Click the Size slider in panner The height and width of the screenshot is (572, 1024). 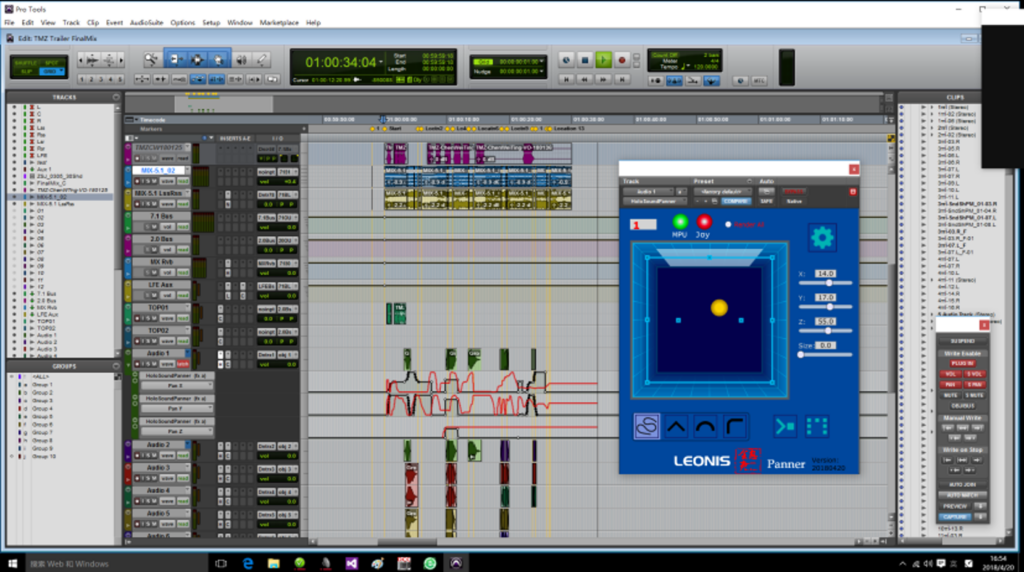click(x=825, y=355)
